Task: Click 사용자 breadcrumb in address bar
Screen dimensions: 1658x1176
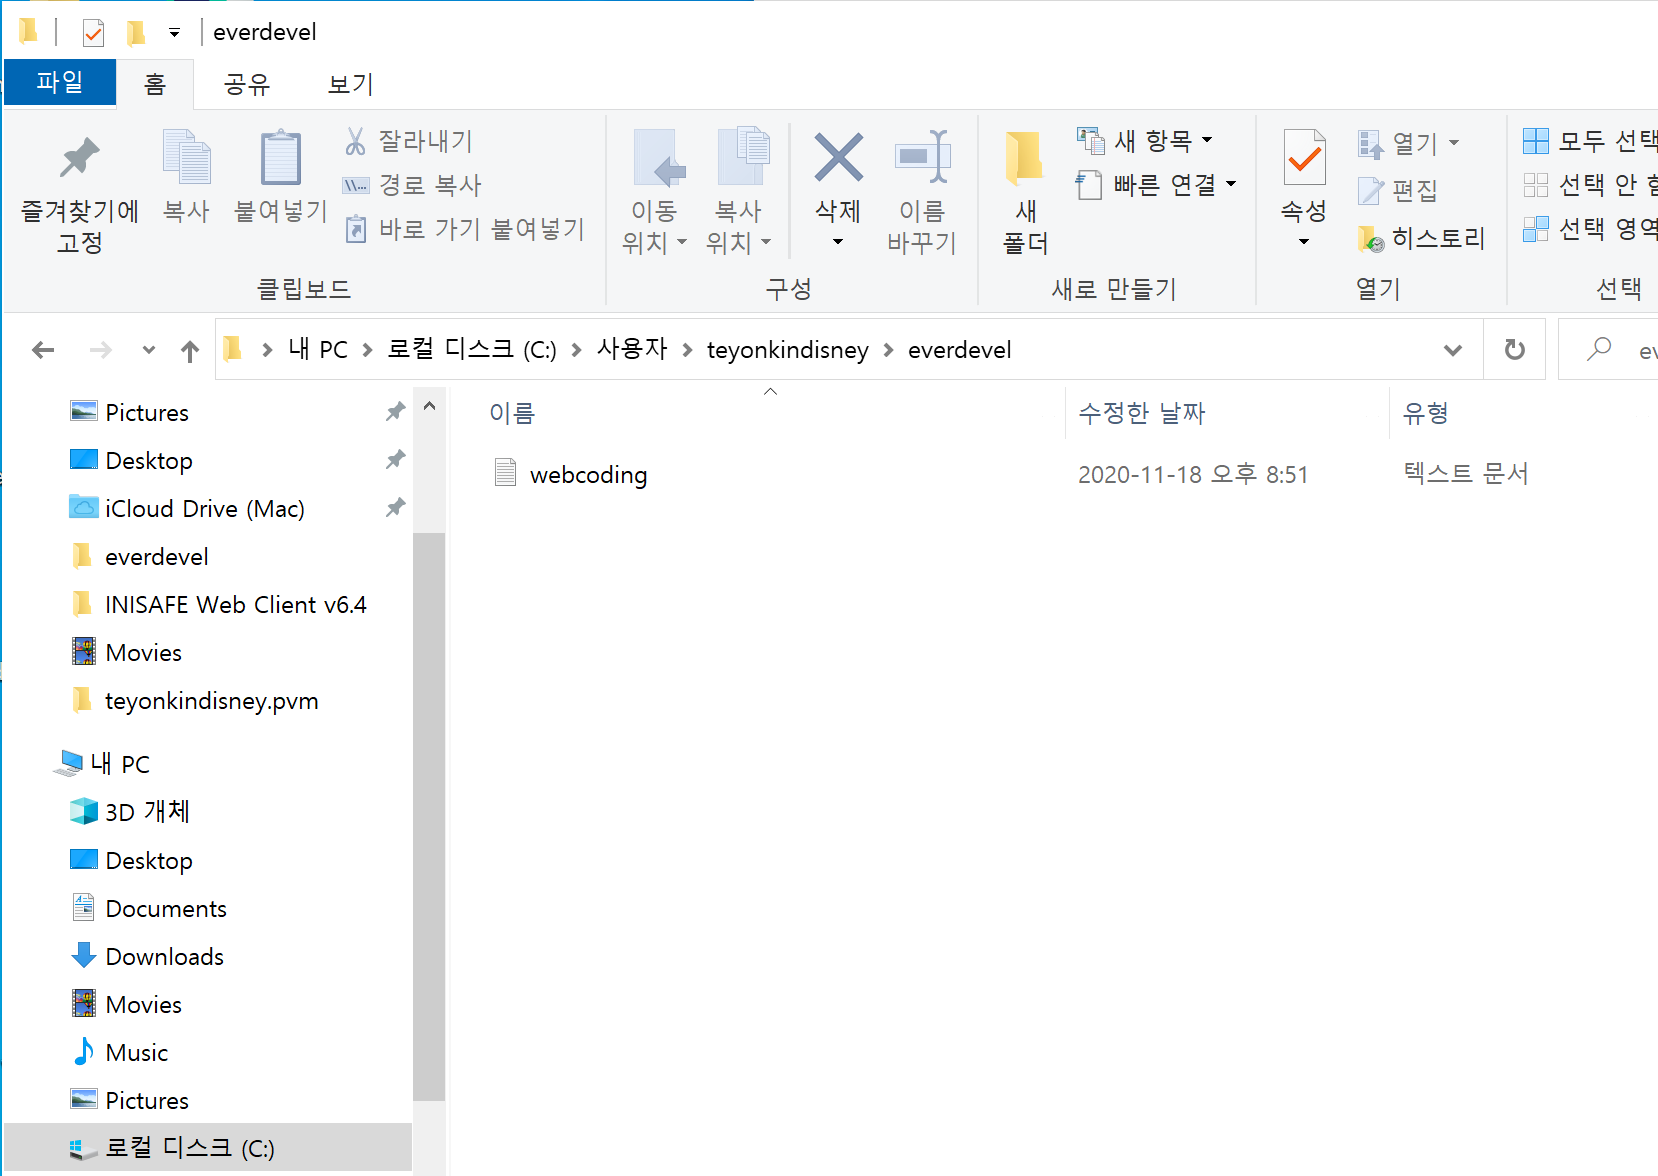Action: click(632, 349)
